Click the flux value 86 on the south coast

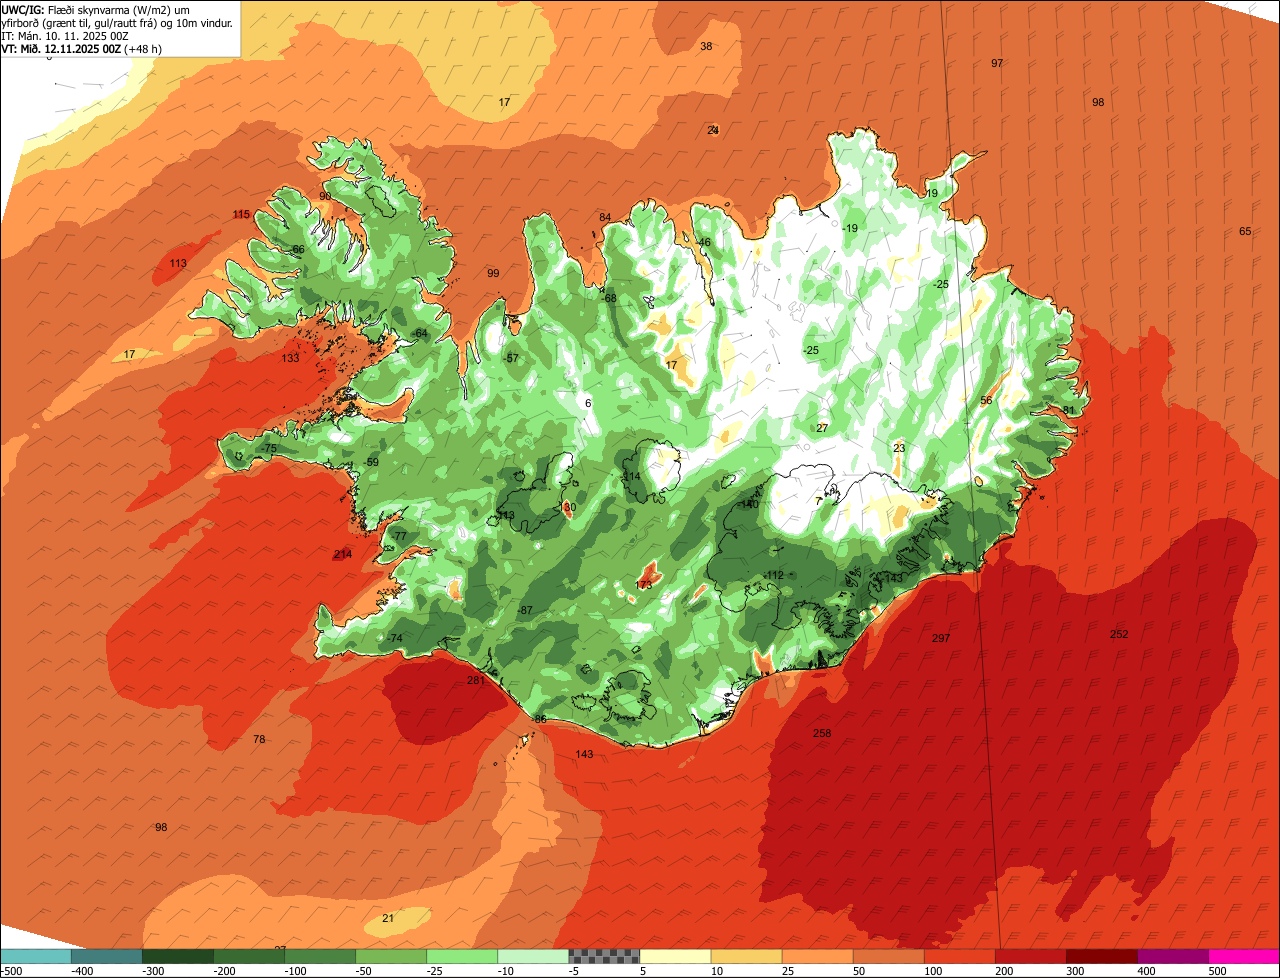coord(541,719)
